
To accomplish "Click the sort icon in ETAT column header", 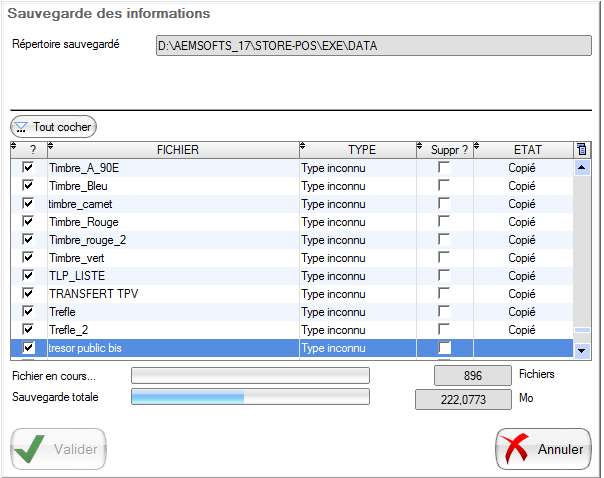I will tap(477, 148).
